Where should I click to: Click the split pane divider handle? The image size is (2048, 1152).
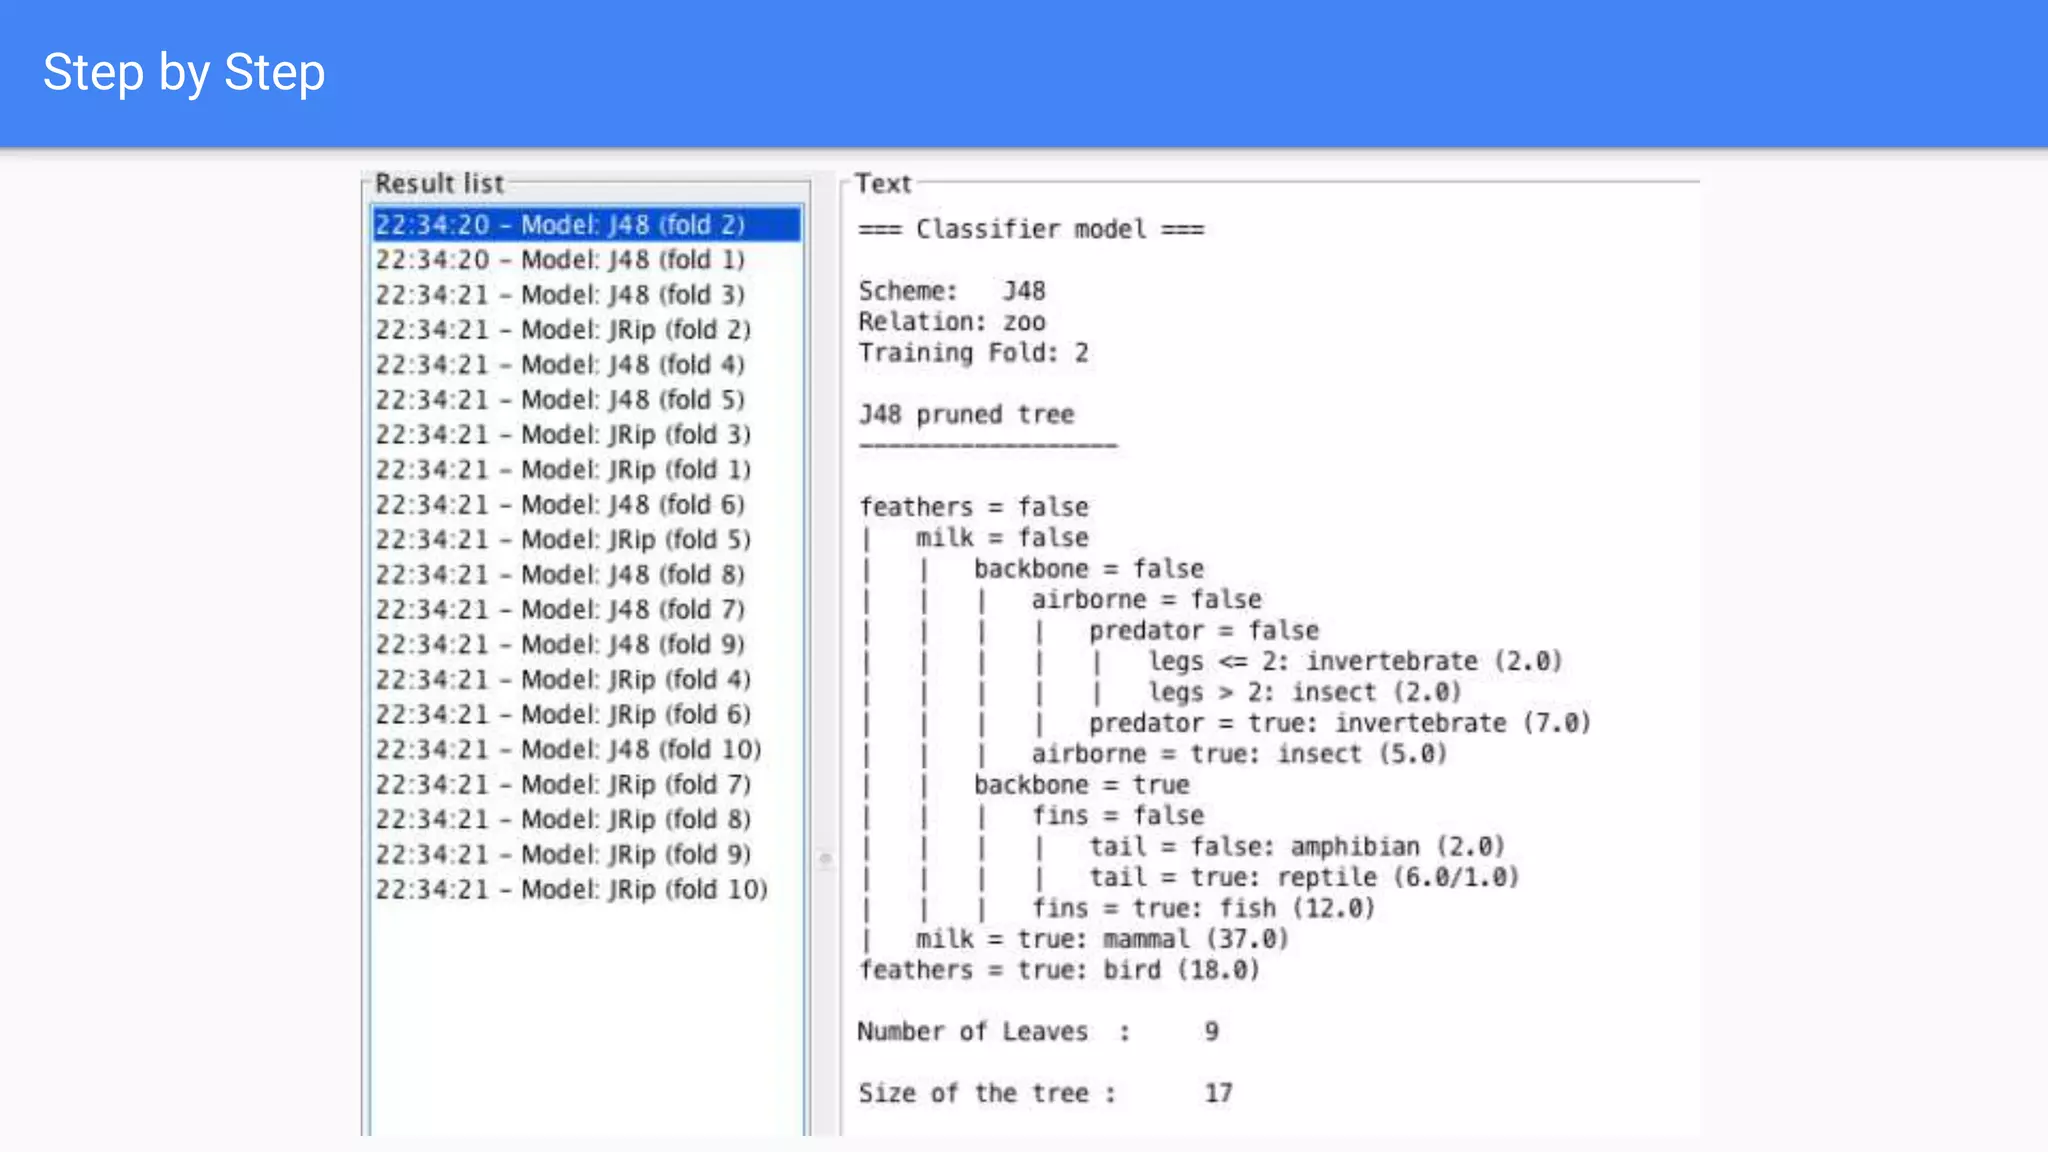(825, 858)
